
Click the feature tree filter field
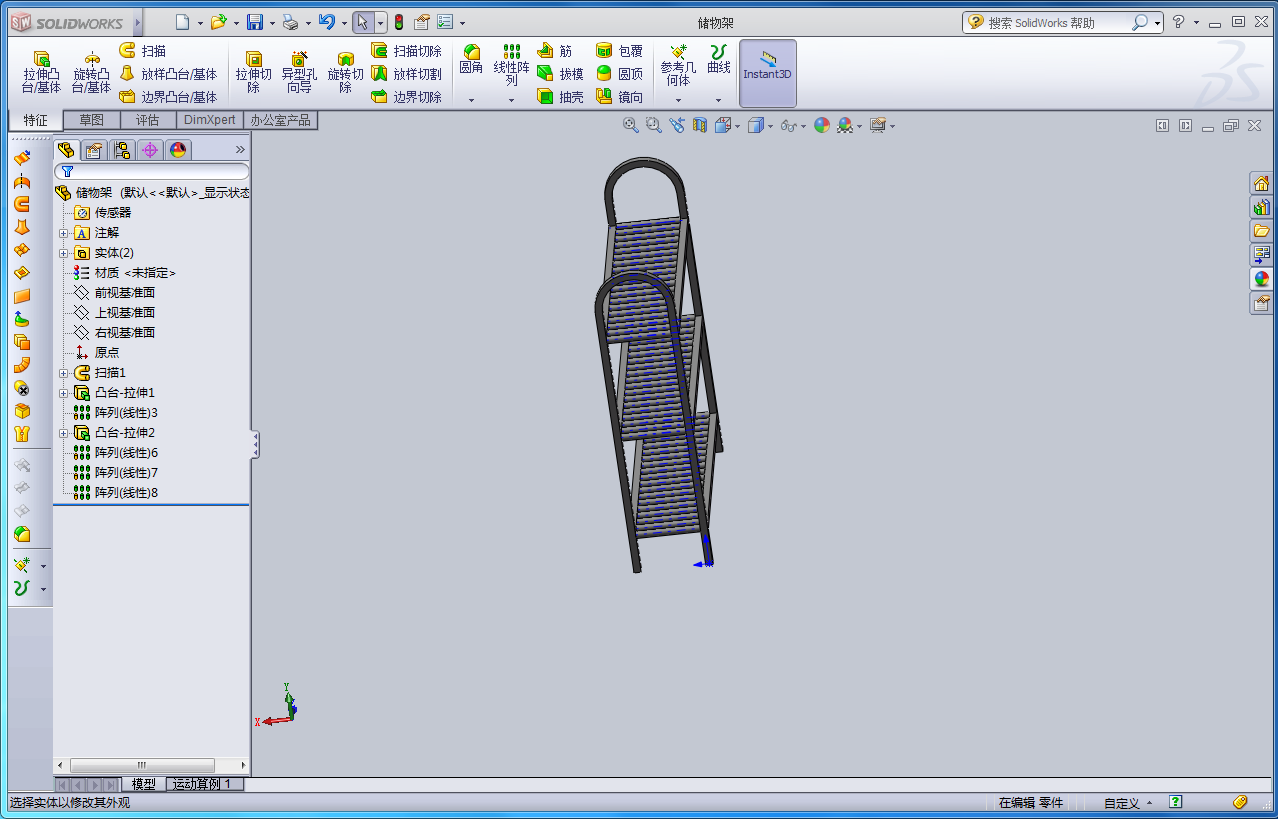coord(152,171)
